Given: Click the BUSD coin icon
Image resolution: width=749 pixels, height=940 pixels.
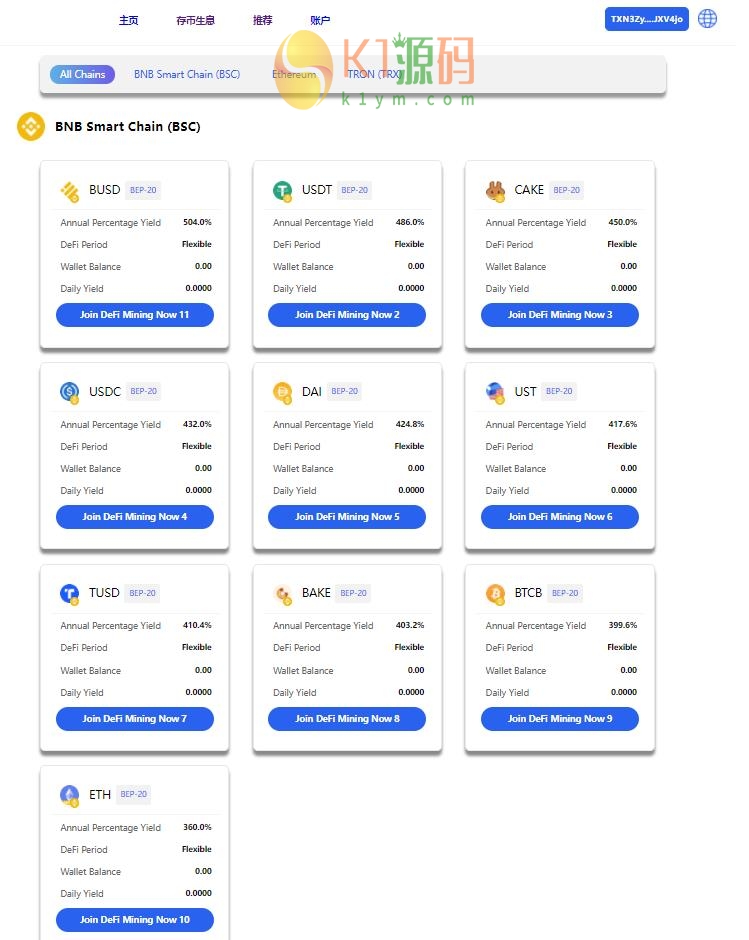Looking at the screenshot, I should [x=69, y=190].
